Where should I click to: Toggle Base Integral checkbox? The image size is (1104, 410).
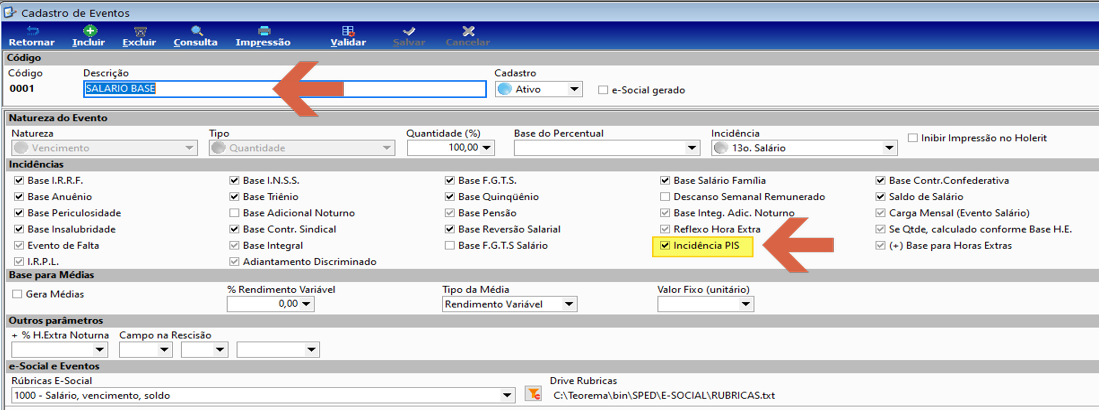pos(234,246)
